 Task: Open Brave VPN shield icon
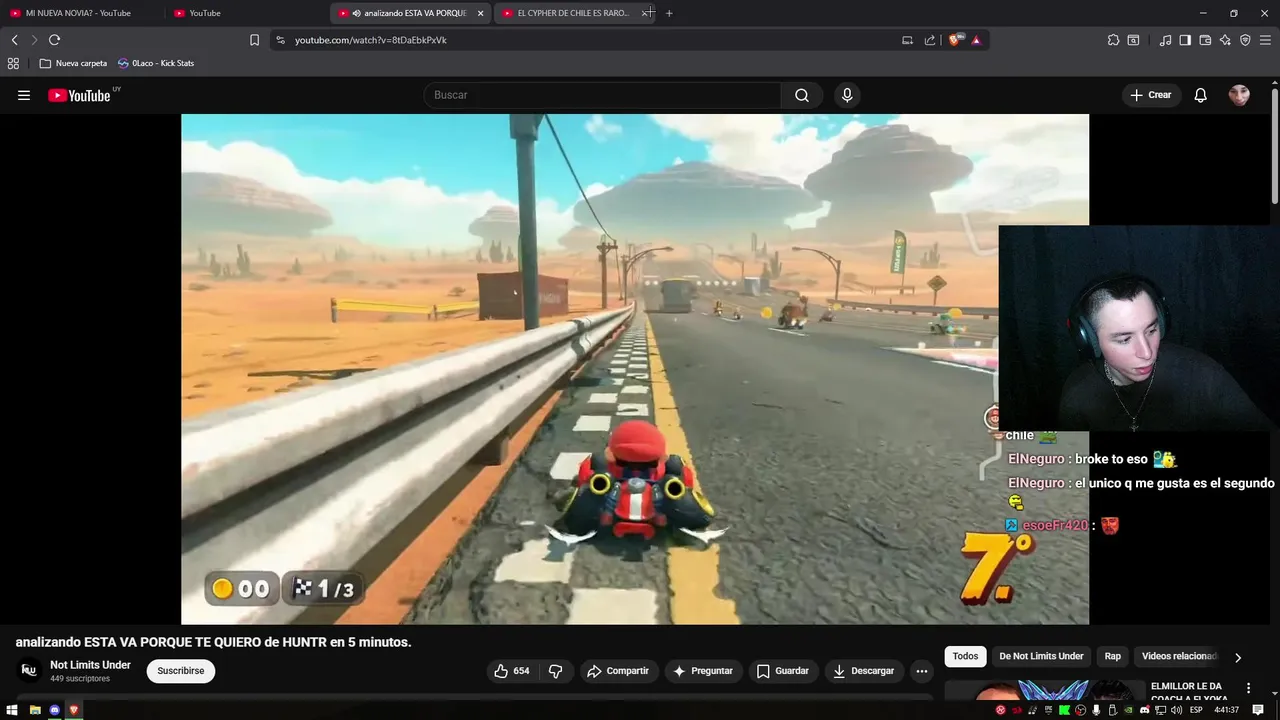point(1245,40)
